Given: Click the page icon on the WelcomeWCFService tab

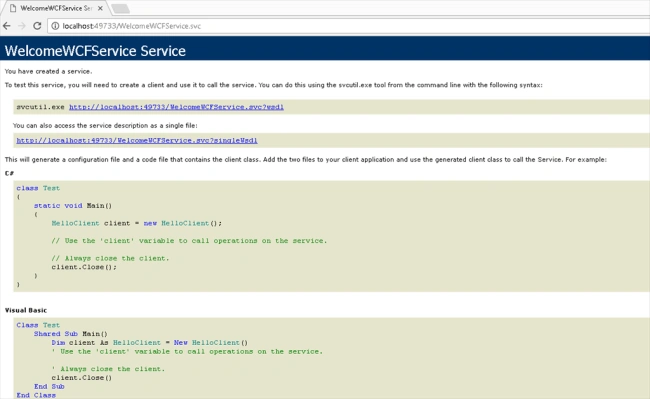Looking at the screenshot, I should pyautogui.click(x=13, y=8).
